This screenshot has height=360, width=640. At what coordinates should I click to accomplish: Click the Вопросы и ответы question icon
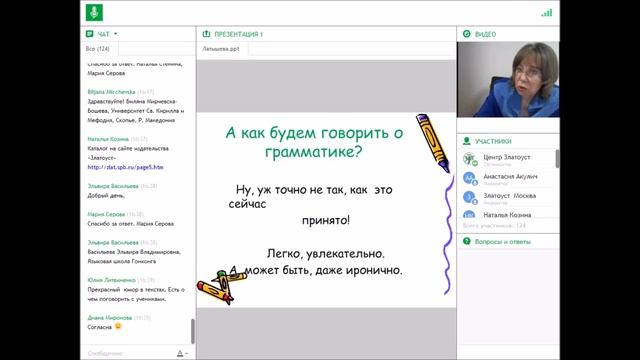click(x=467, y=242)
